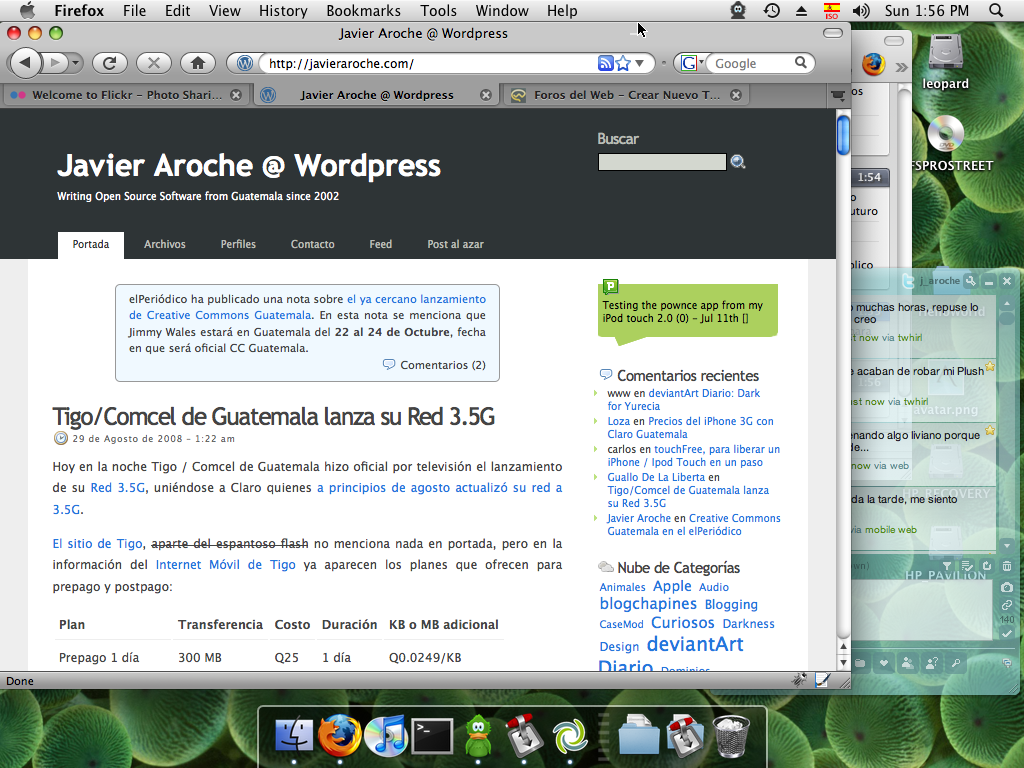Expand the URL bar history dropdown arrow
The width and height of the screenshot is (1024, 768).
coord(639,63)
